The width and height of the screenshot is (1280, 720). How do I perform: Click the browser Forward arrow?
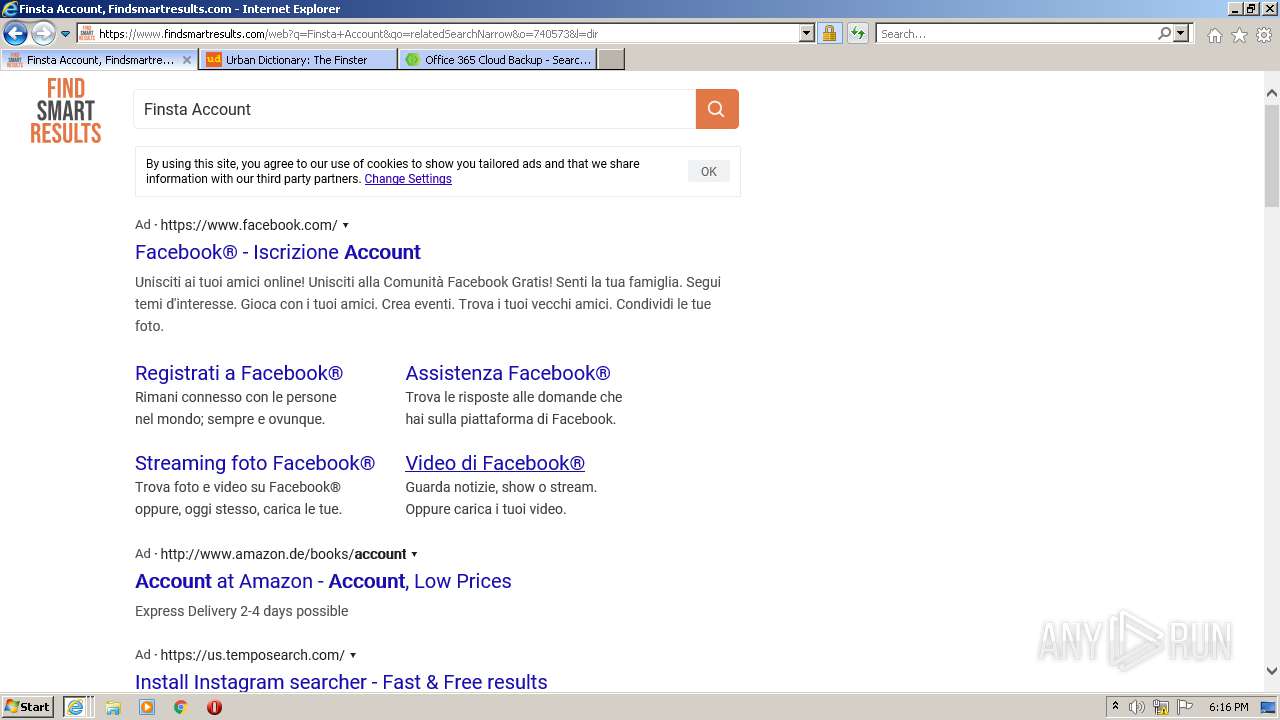(x=43, y=34)
